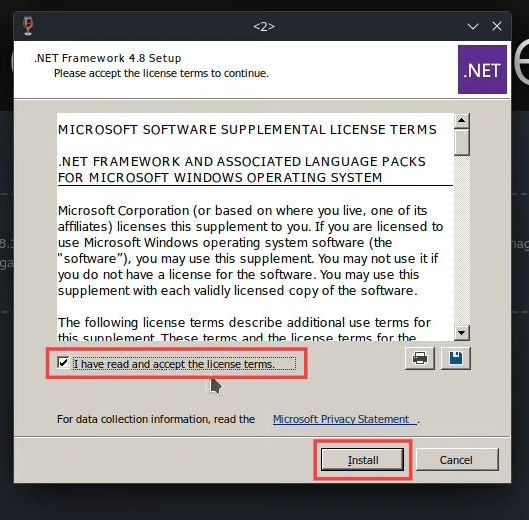The height and width of the screenshot is (520, 529).
Task: Click the Install button
Action: 362,460
